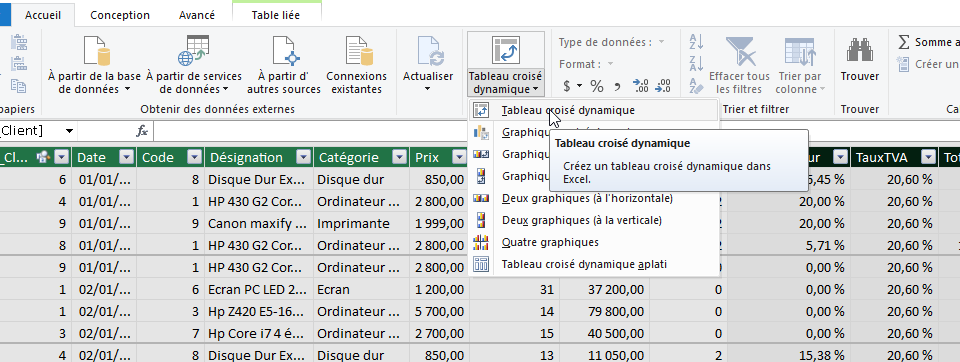
Task: Apply percentage format with % icon
Action: tap(596, 86)
